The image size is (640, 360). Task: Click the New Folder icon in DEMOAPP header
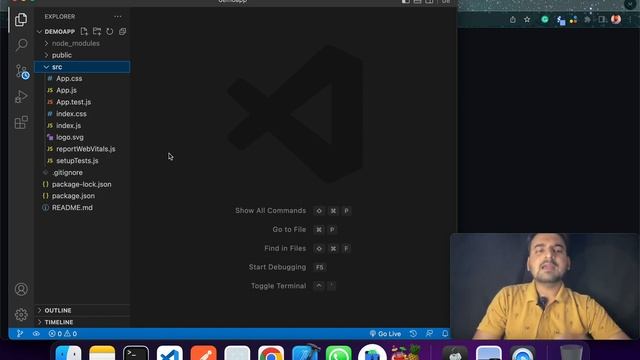(97, 31)
